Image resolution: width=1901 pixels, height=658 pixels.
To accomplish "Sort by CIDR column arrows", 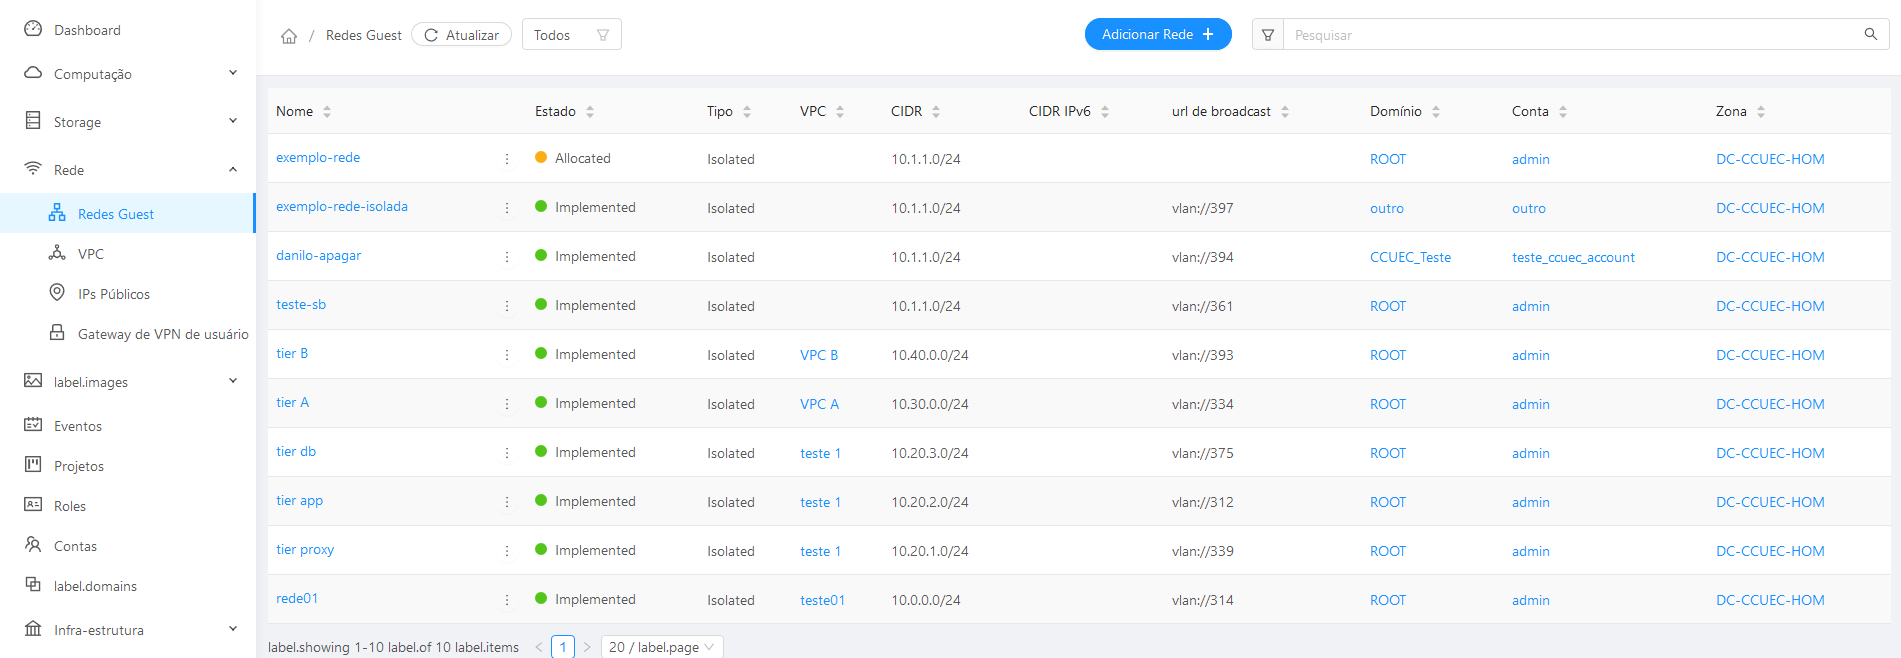I will click(x=936, y=112).
